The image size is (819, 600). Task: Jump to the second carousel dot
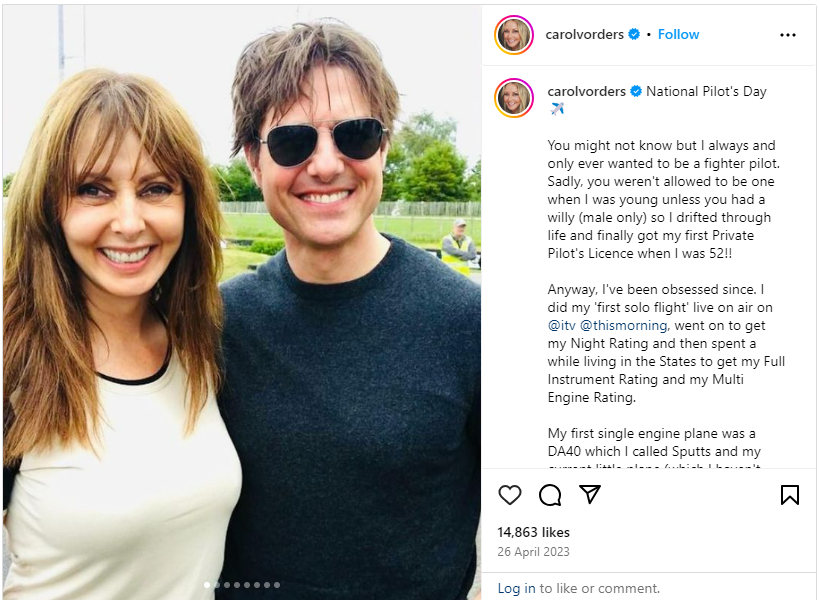[217, 585]
